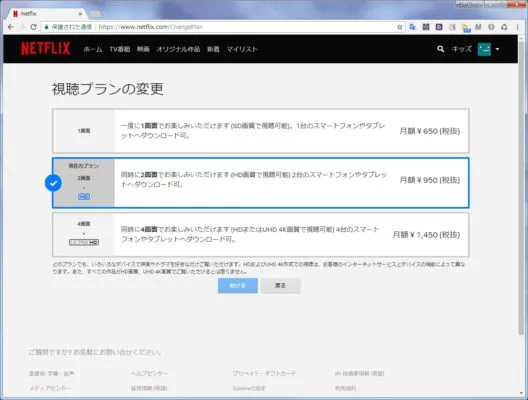Select the 4画面 Ultra HD plan at ¥1,450
The width and height of the screenshot is (528, 400).
point(261,234)
